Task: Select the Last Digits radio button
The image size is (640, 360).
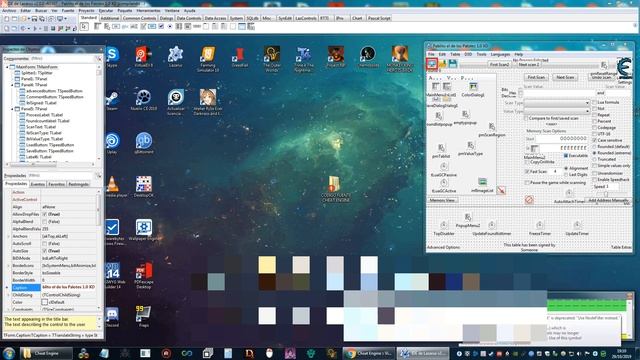Action: (x=566, y=175)
